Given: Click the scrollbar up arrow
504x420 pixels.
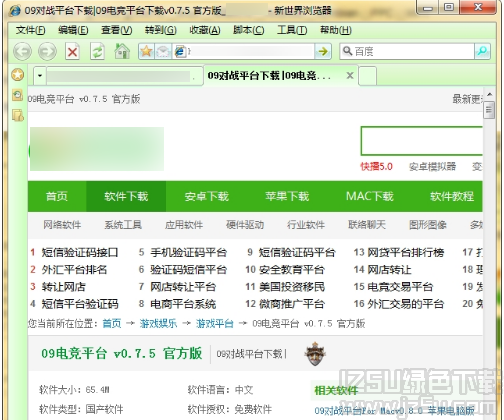Looking at the screenshot, I should click(x=489, y=95).
